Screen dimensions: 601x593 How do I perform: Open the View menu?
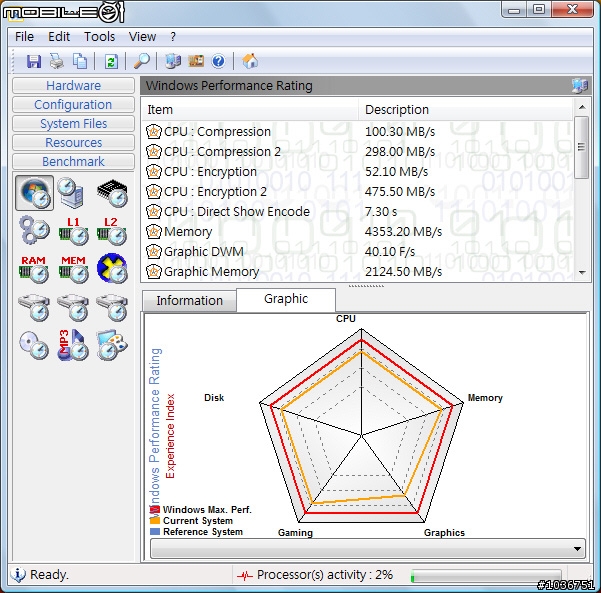tap(142, 37)
